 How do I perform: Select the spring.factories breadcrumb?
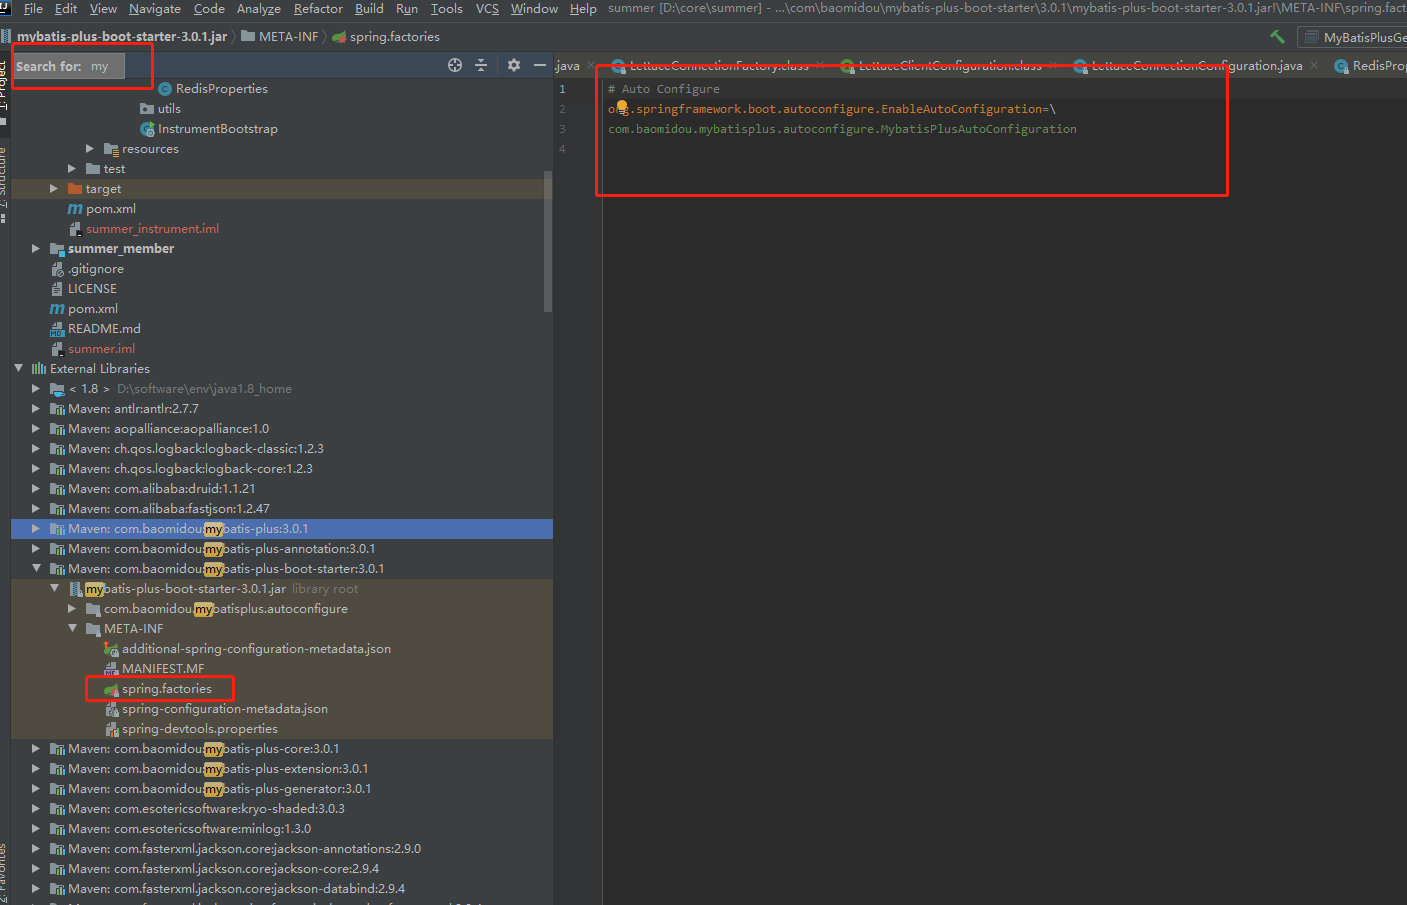click(386, 36)
